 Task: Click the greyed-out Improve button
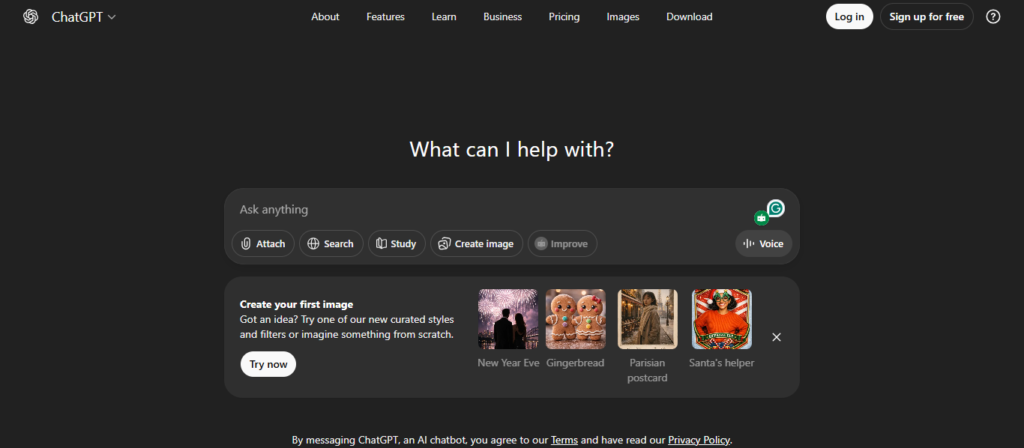click(562, 244)
